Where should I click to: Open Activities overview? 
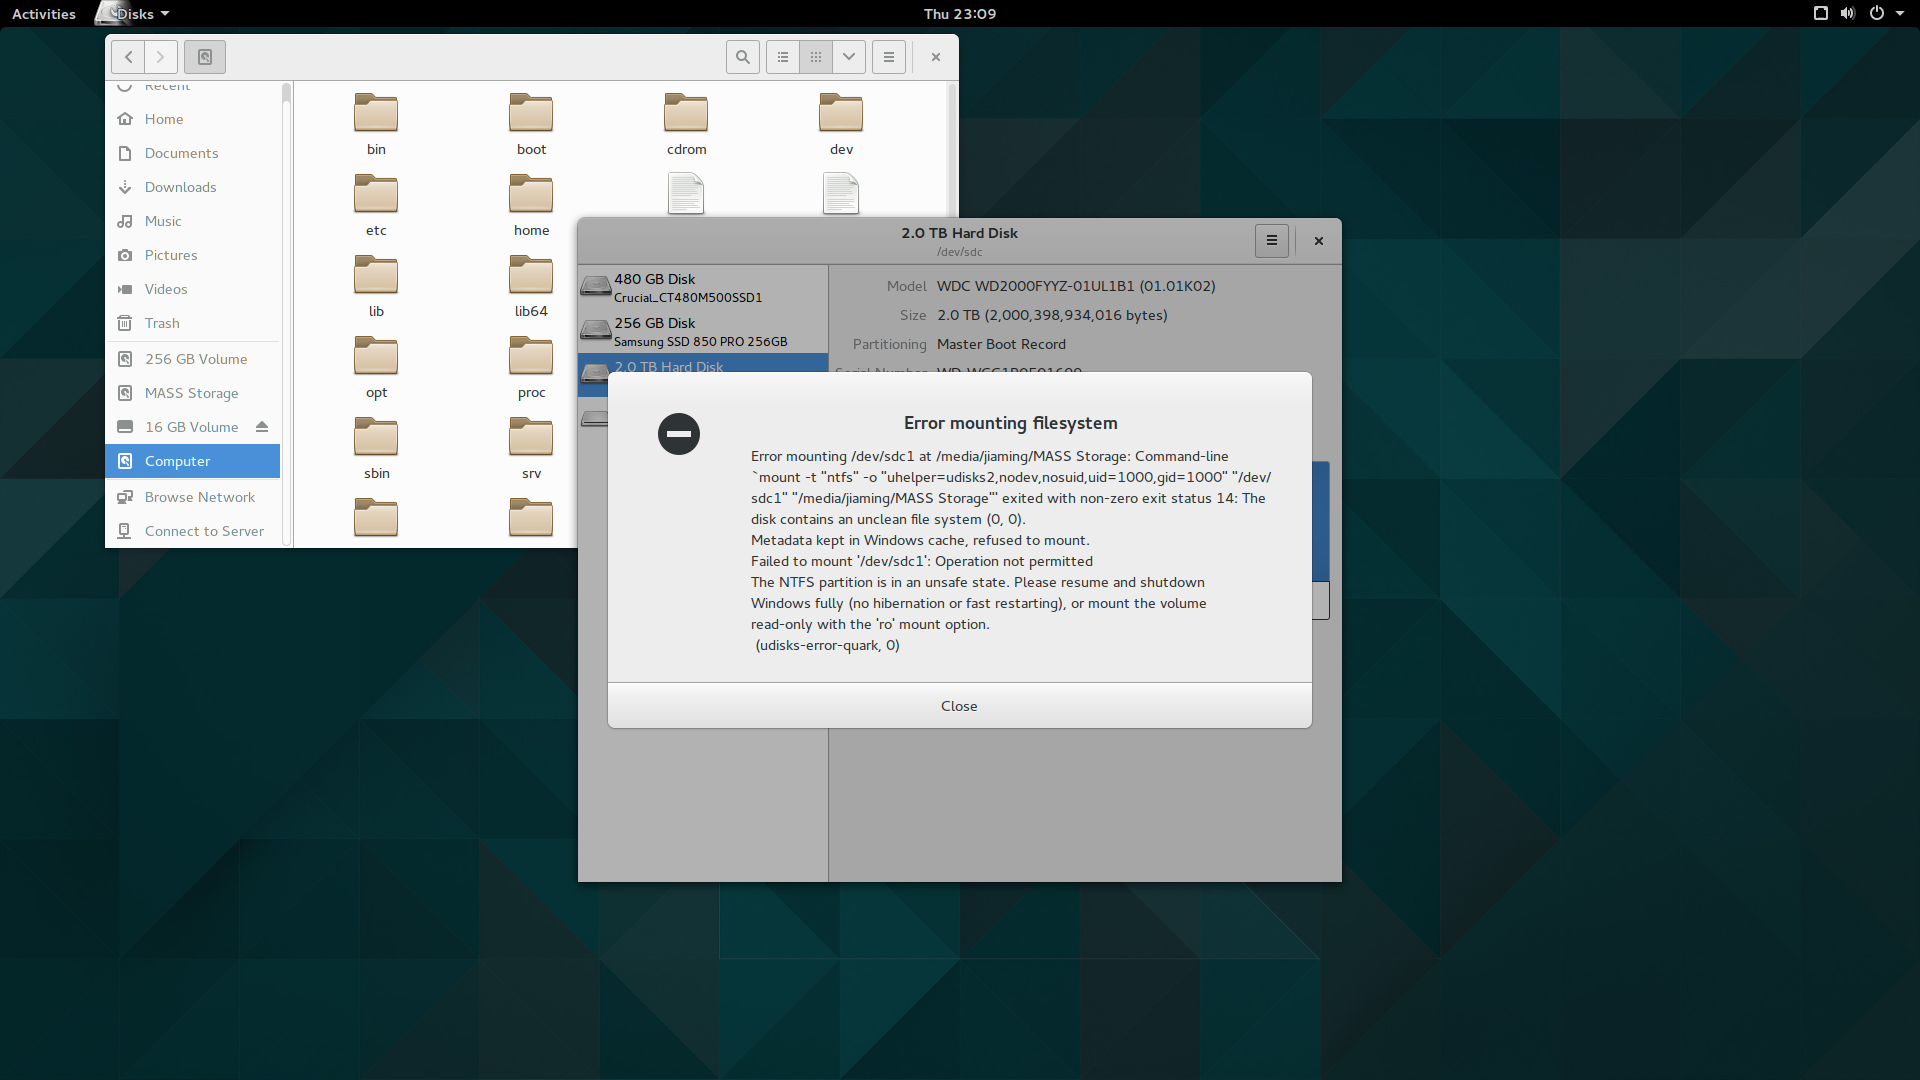coord(44,14)
